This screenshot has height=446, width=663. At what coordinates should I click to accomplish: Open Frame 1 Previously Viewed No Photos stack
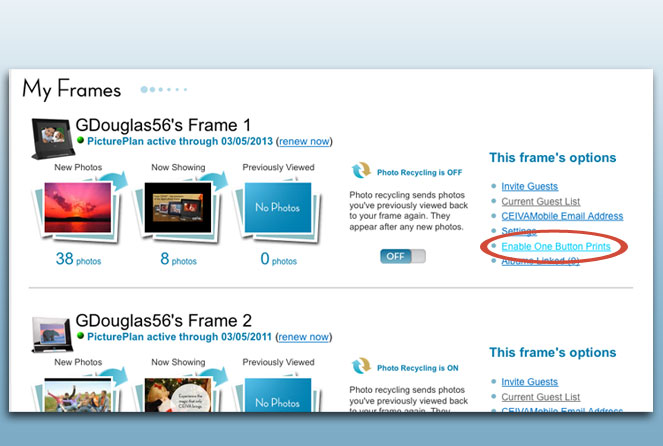pos(278,208)
